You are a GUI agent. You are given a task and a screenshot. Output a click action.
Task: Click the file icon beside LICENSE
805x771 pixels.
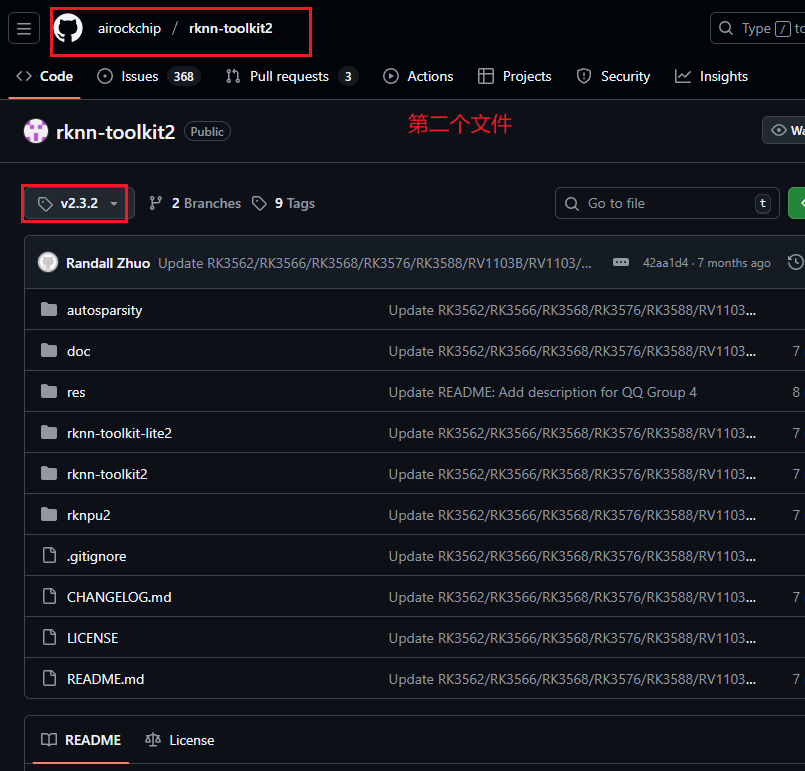click(x=49, y=637)
